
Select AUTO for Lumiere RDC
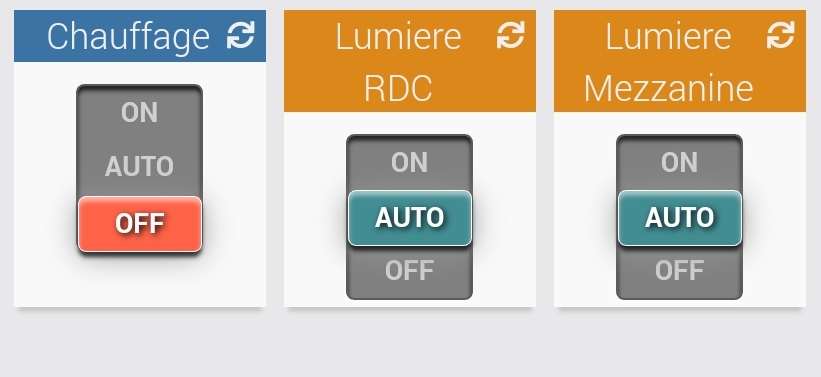(410, 218)
